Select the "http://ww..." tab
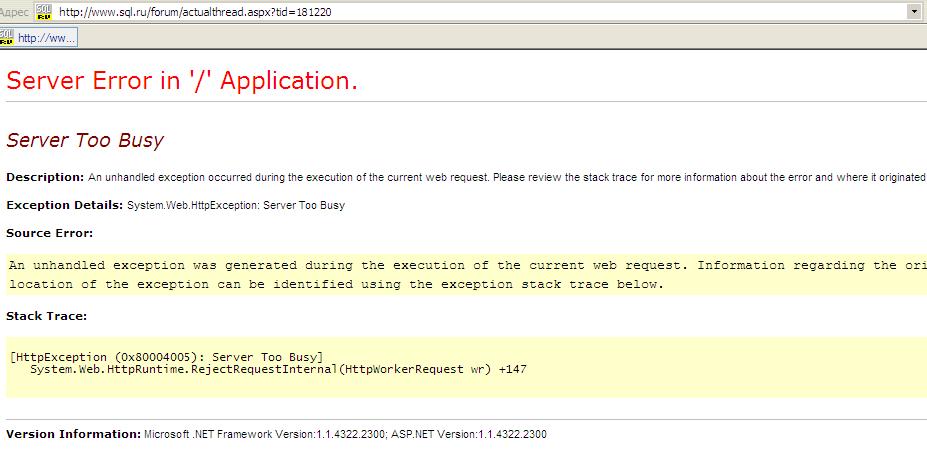The image size is (927, 464). click(x=46, y=38)
